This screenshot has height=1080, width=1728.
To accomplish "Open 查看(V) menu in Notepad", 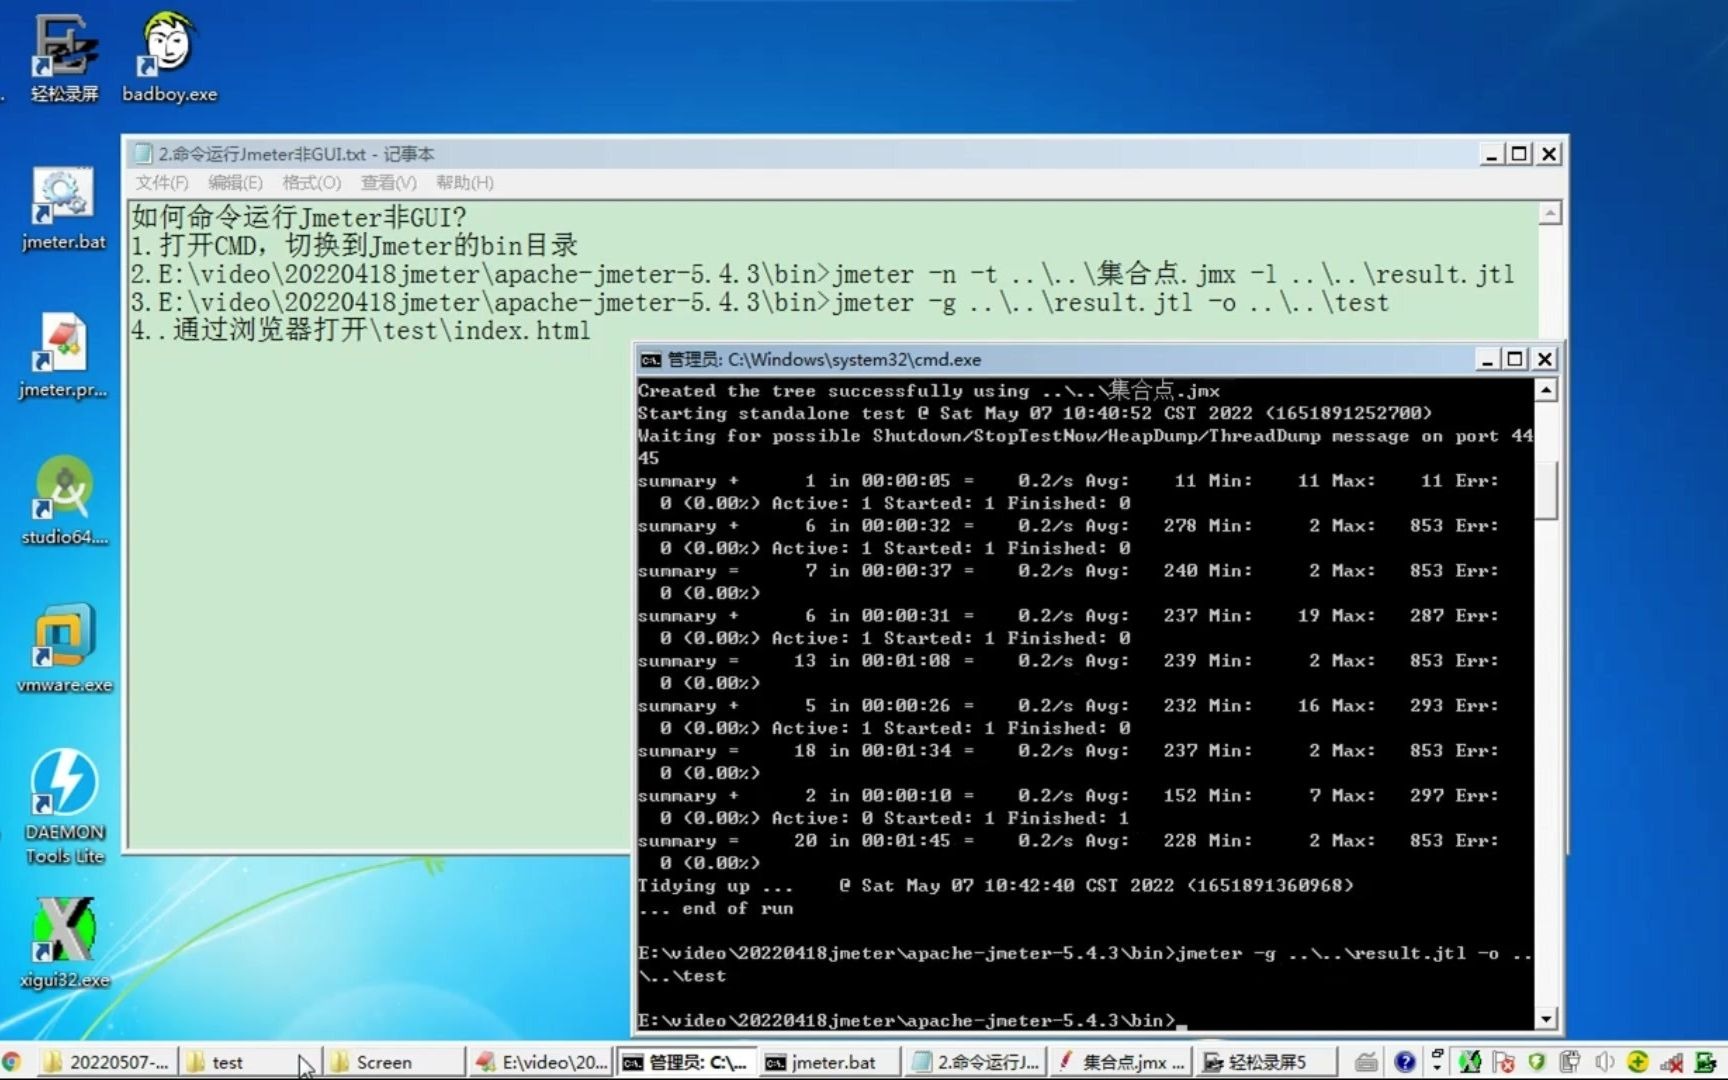I will click(x=388, y=182).
